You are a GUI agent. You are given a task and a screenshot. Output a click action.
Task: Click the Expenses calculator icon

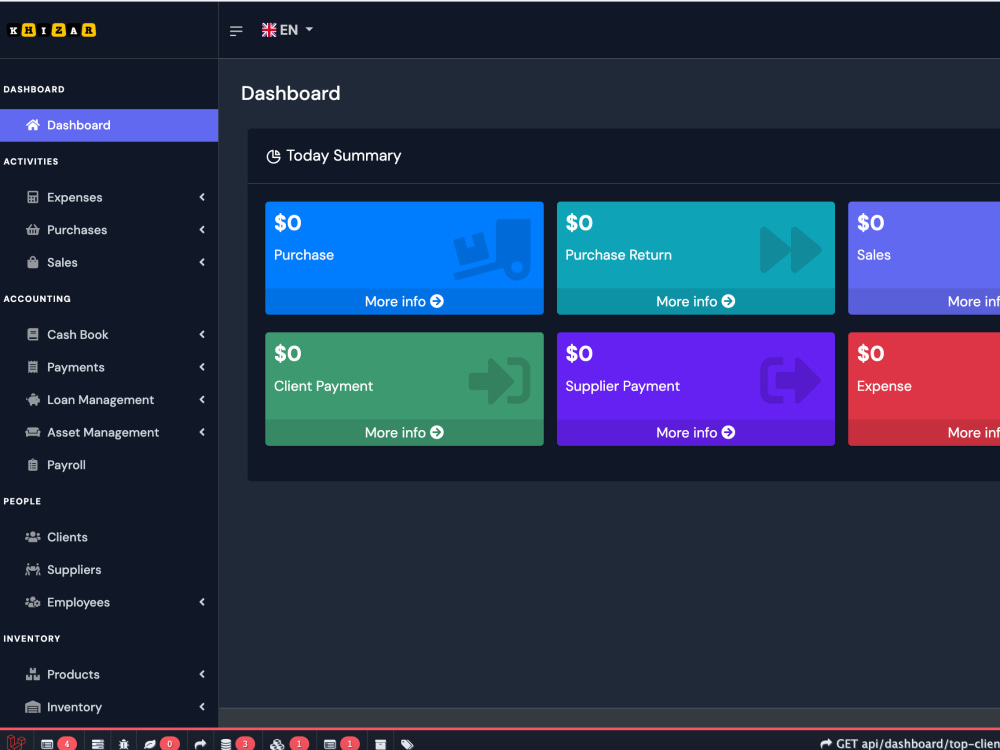click(x=33, y=197)
